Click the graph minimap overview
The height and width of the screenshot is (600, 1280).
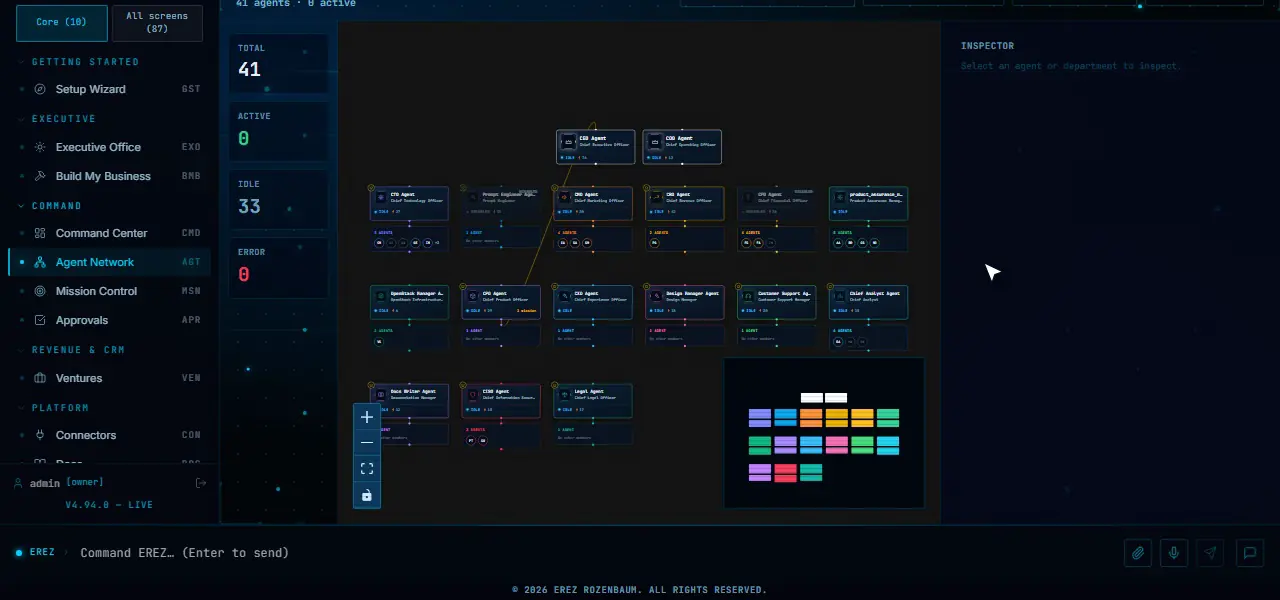pyautogui.click(x=824, y=433)
